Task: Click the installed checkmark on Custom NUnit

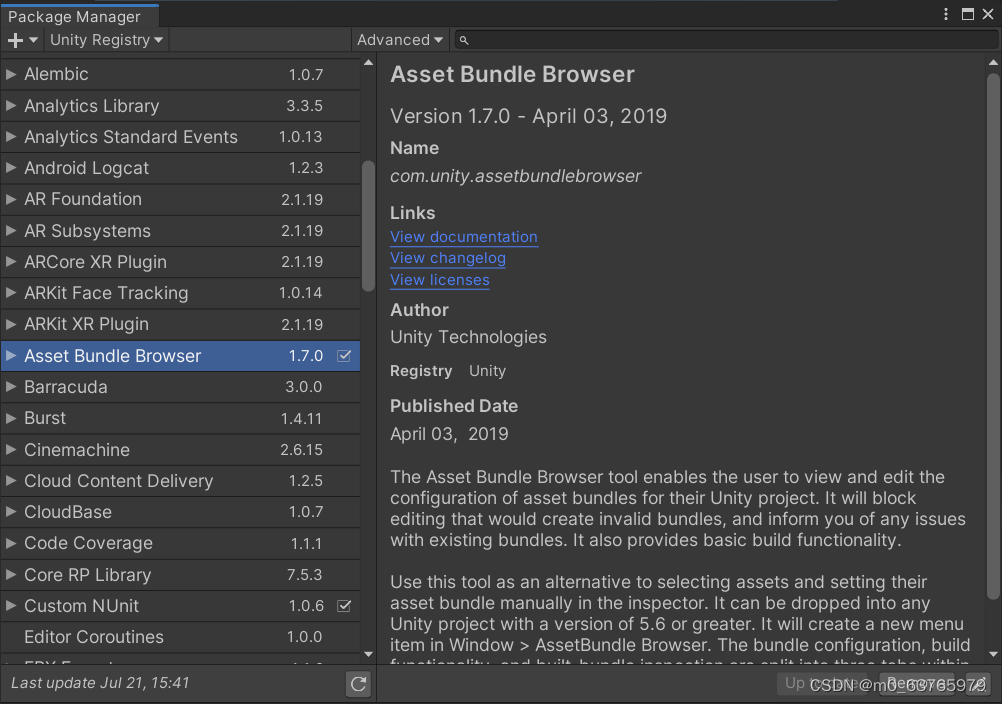Action: click(344, 606)
